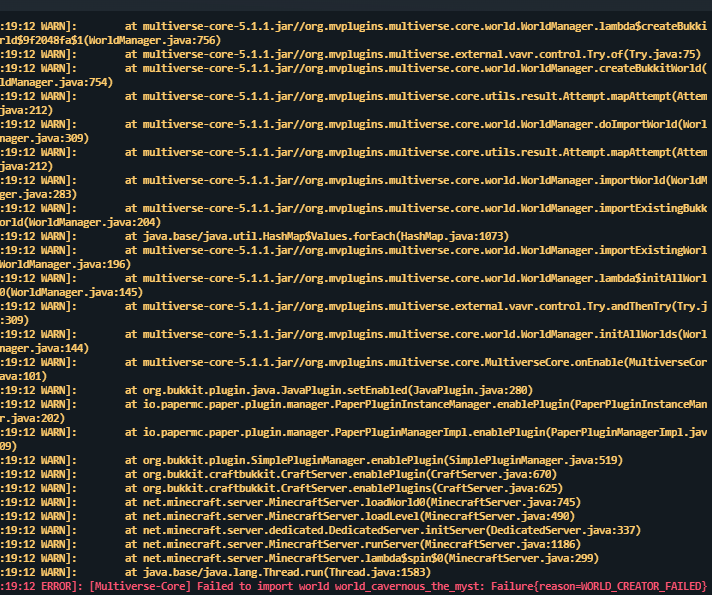Click the 'WorldManager.importExistingWorl' log line
Viewport: 712px width, 595px height.
[354, 251]
